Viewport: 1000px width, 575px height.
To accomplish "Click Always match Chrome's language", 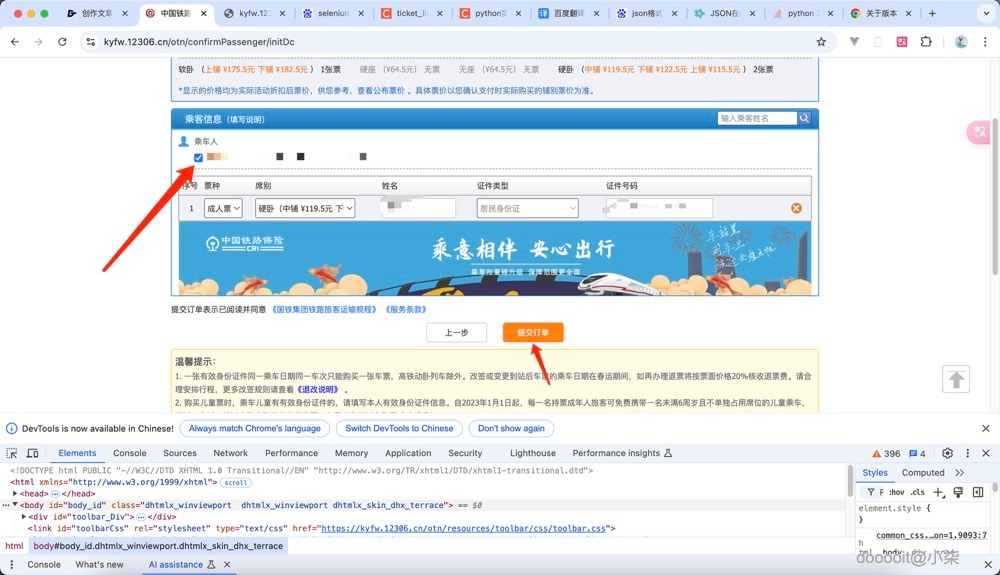I will 254,428.
